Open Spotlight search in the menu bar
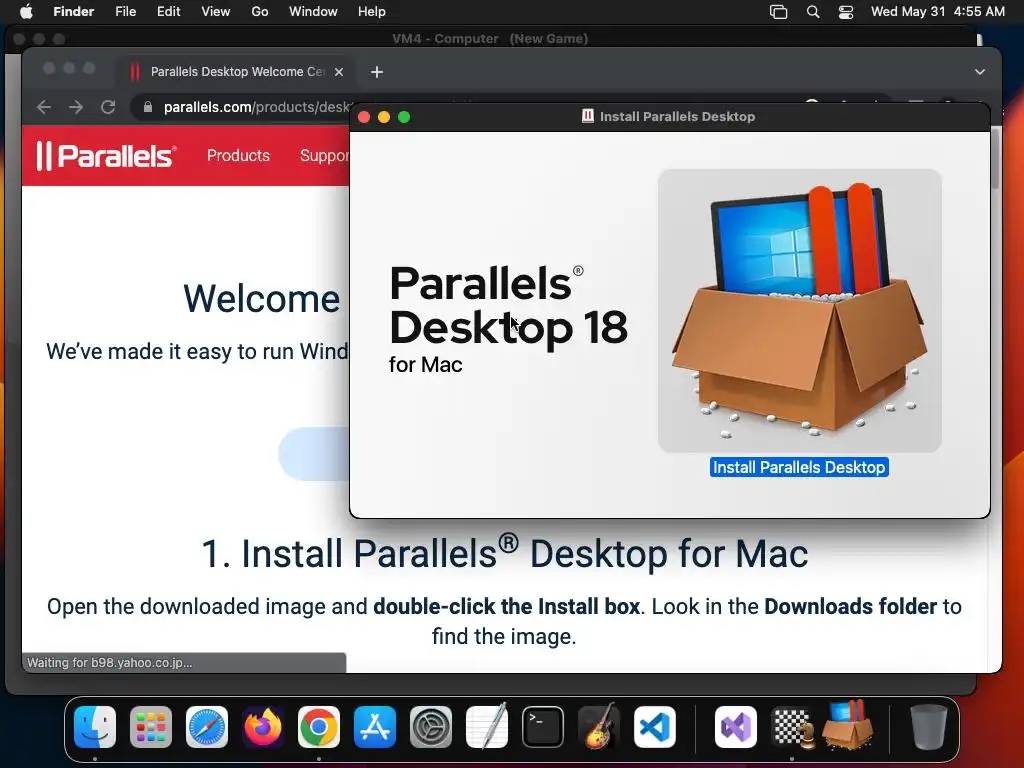This screenshot has width=1024, height=768. tap(813, 12)
